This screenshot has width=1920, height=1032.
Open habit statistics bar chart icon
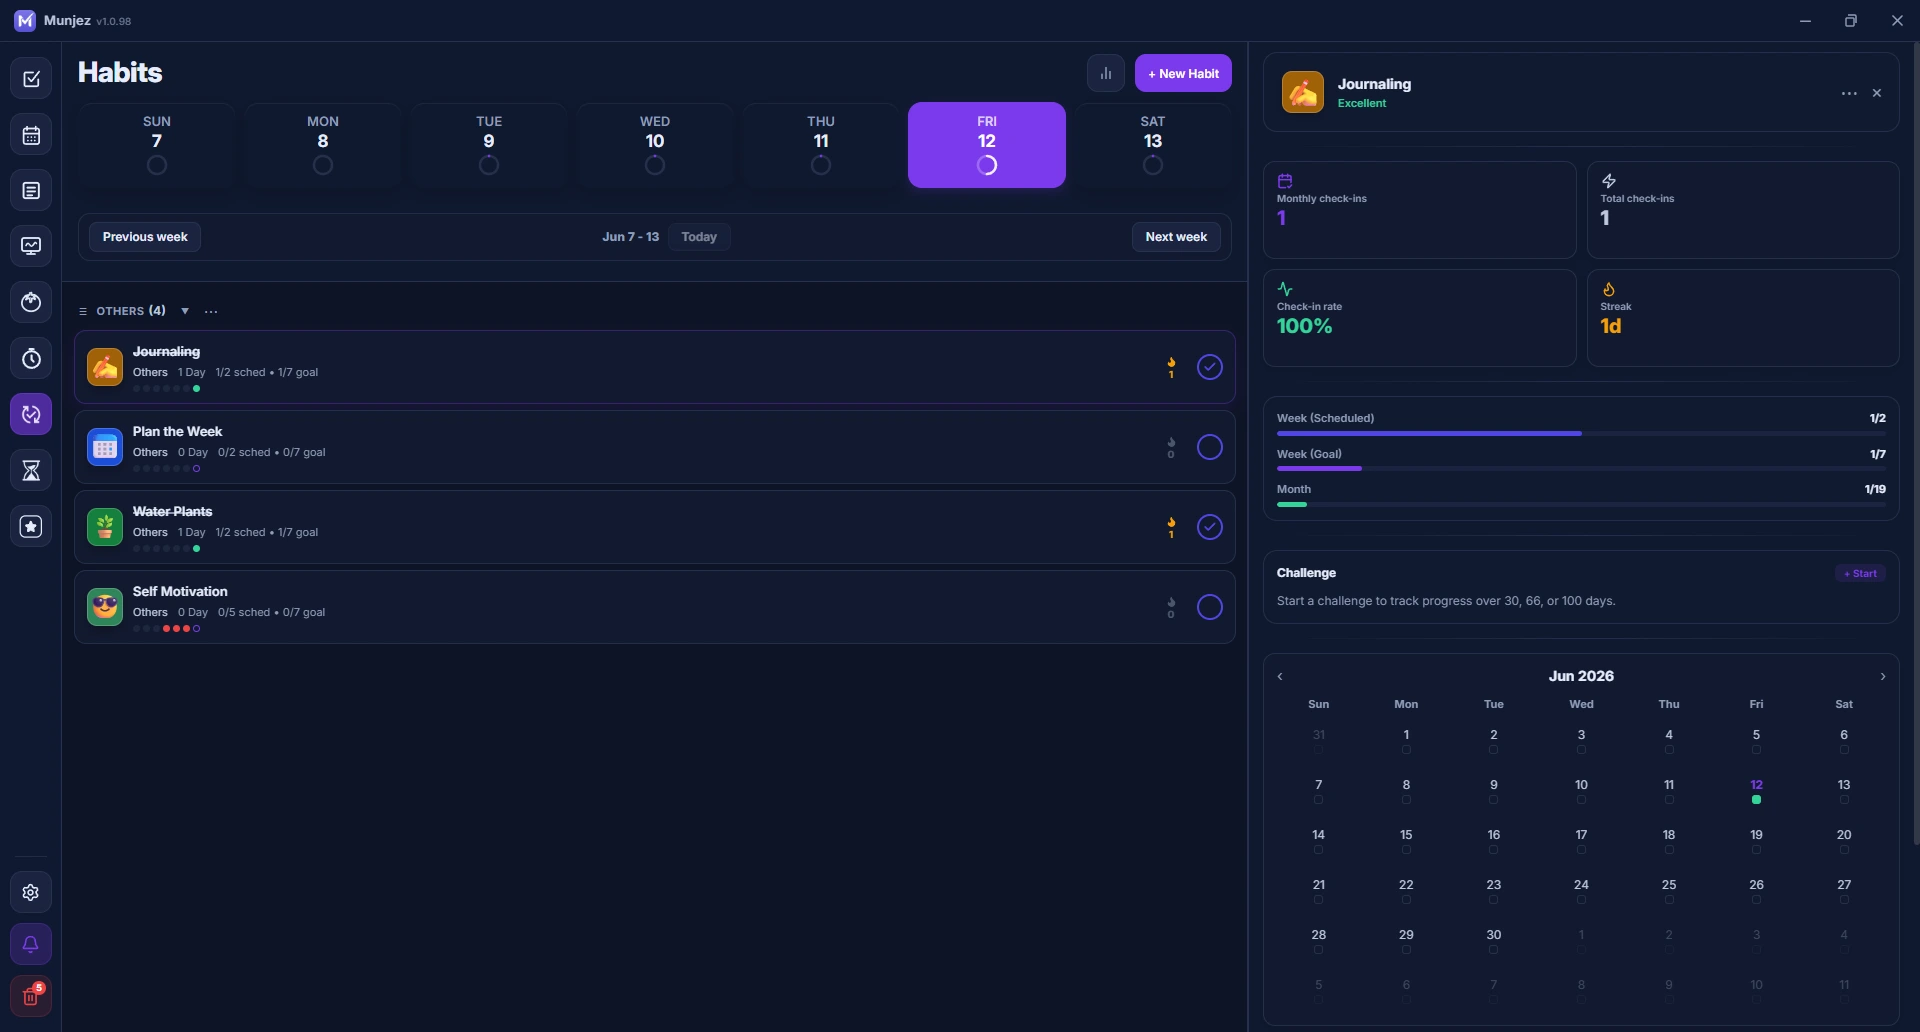click(1106, 73)
